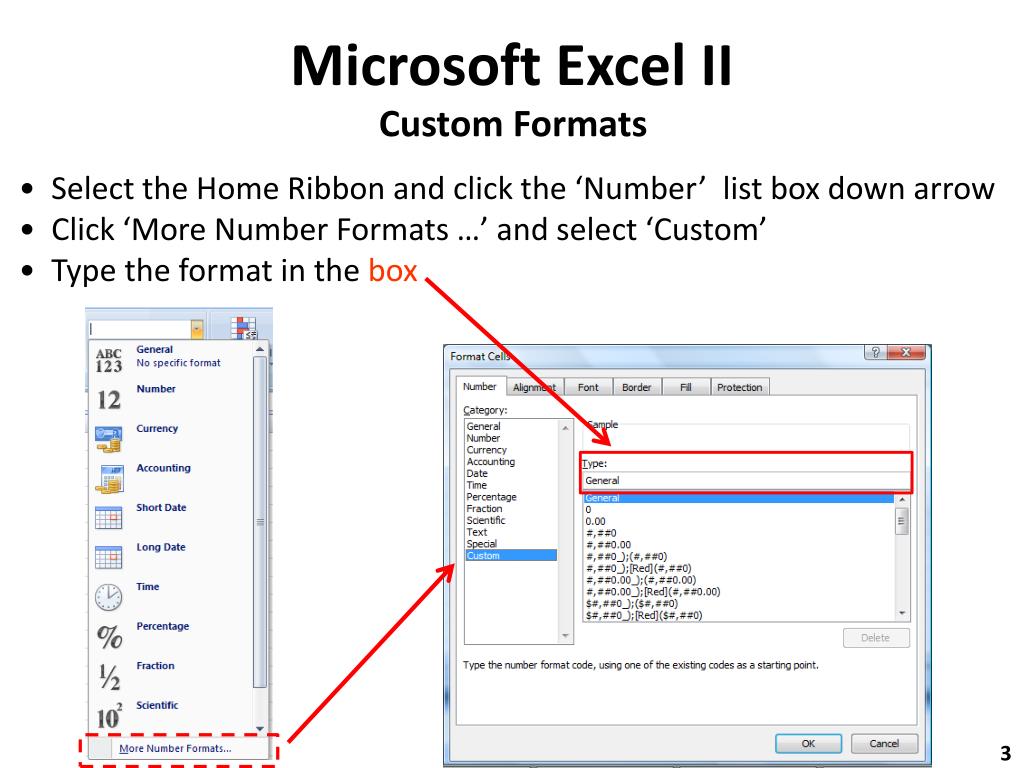Select the Accounting calculator icon
The width and height of the screenshot is (1024, 768).
[108, 479]
